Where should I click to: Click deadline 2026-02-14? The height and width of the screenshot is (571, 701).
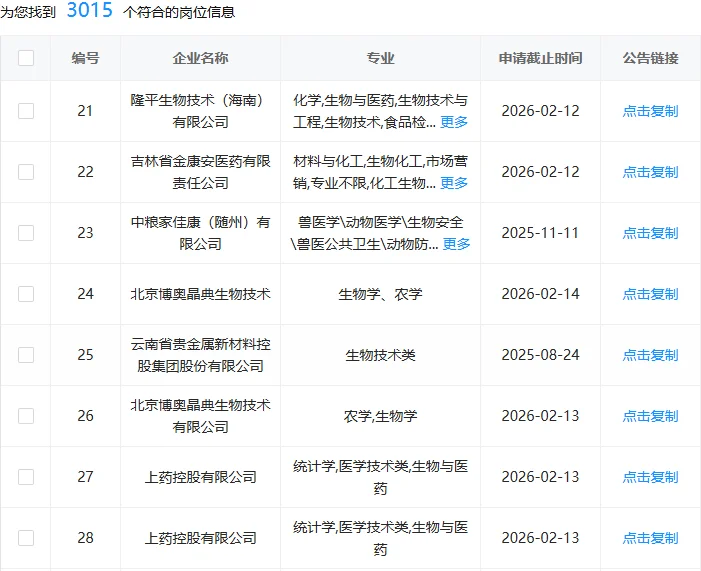(541, 294)
